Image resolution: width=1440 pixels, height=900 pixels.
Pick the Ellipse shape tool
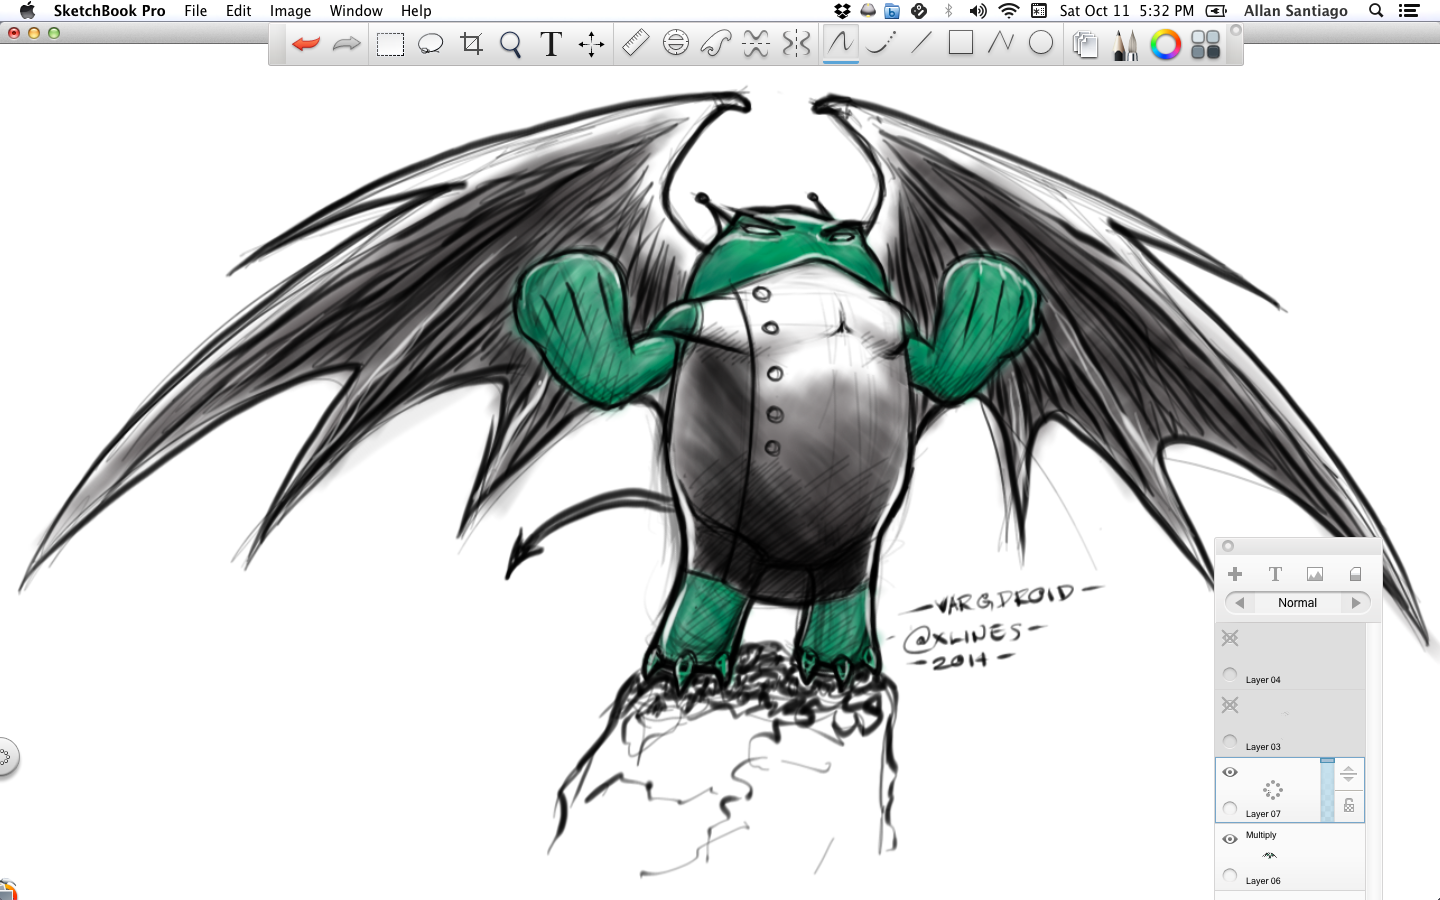[x=1040, y=44]
